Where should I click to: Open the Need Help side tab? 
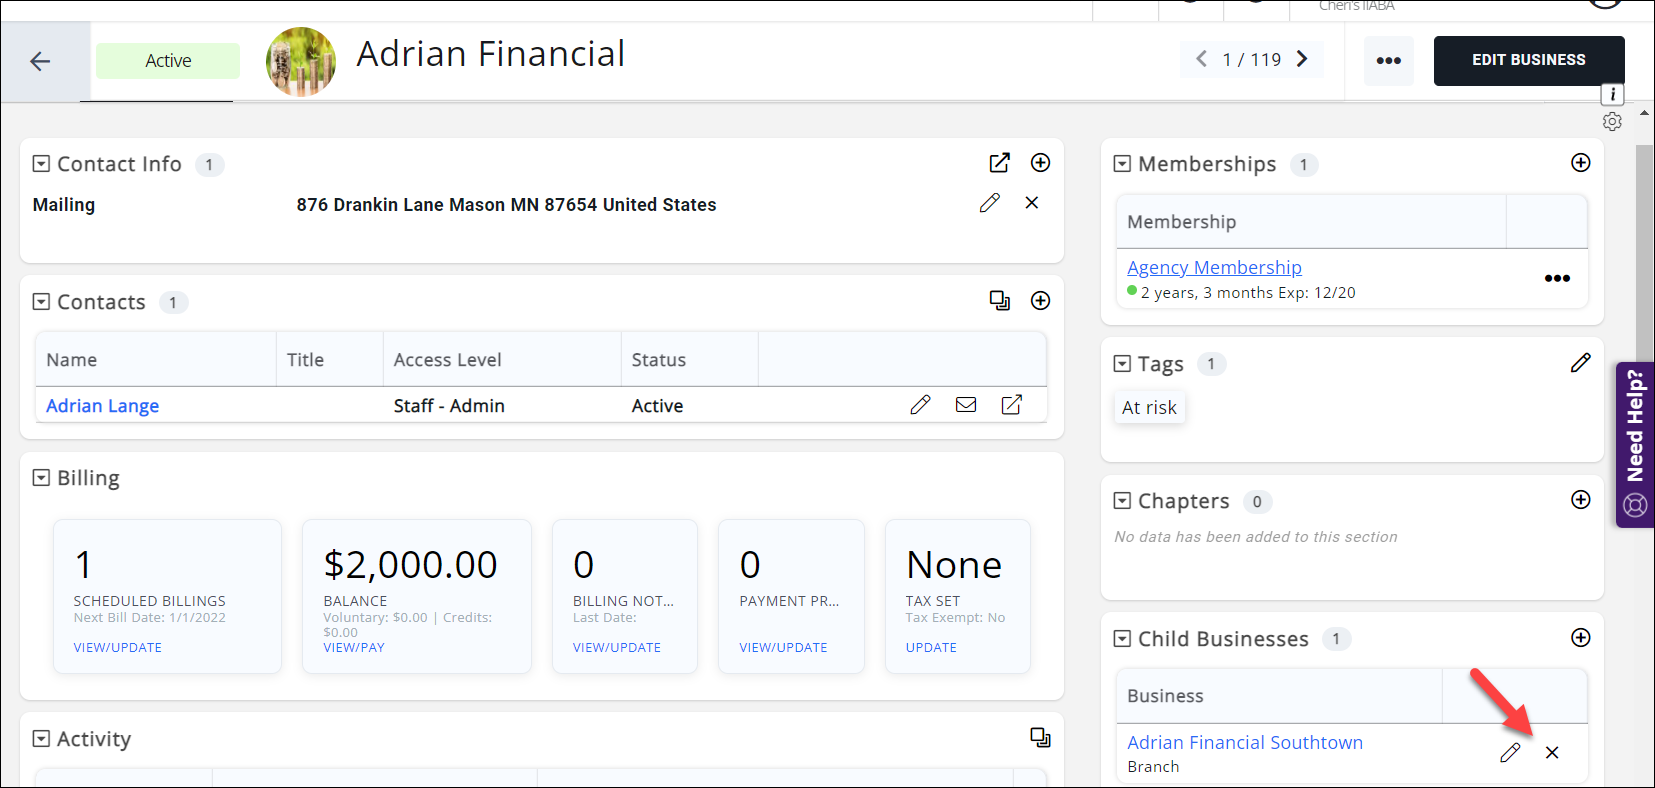tap(1635, 444)
